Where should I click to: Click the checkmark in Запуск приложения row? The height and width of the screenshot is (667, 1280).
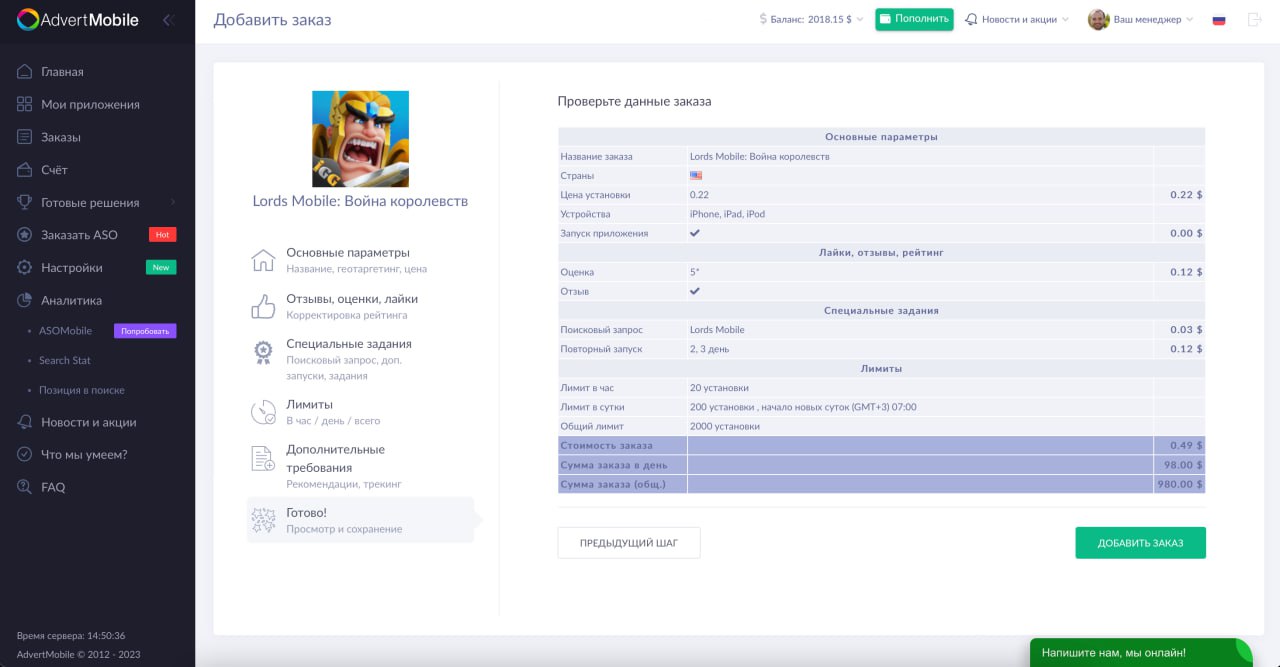coord(695,233)
